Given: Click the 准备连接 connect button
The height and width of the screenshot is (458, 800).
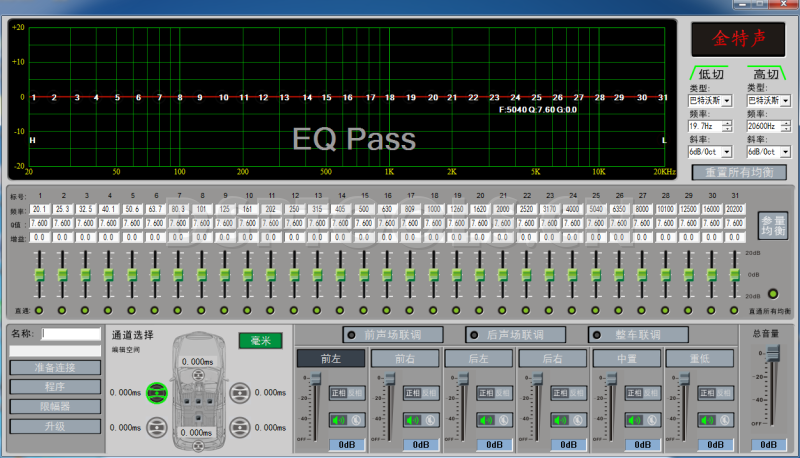Looking at the screenshot, I should click(x=56, y=367).
